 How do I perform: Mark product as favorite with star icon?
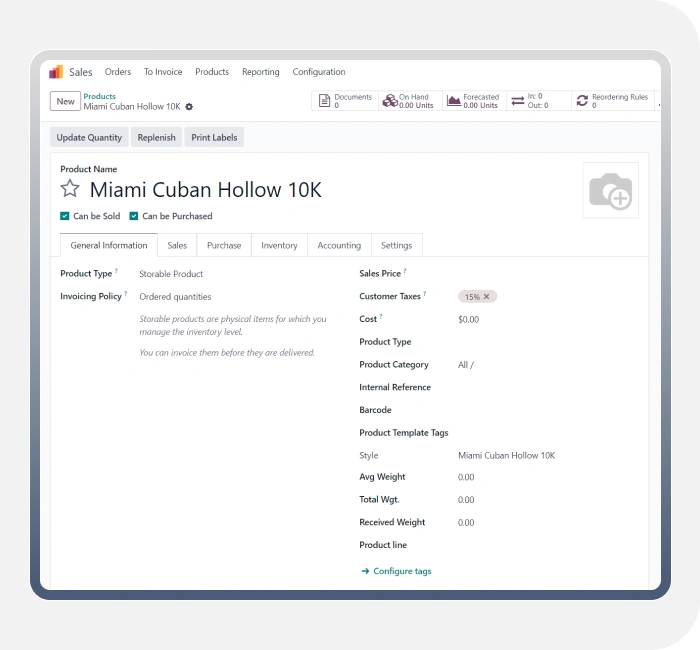(70, 188)
